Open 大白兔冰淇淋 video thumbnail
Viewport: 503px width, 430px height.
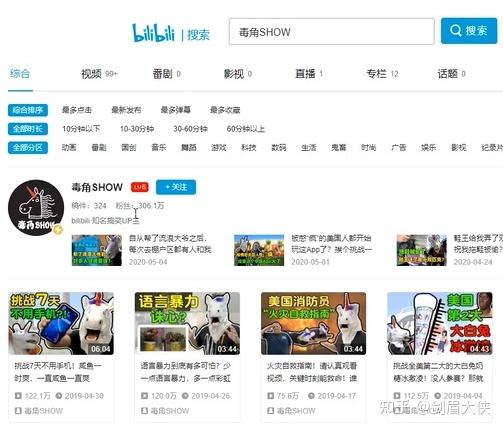(x=440, y=323)
